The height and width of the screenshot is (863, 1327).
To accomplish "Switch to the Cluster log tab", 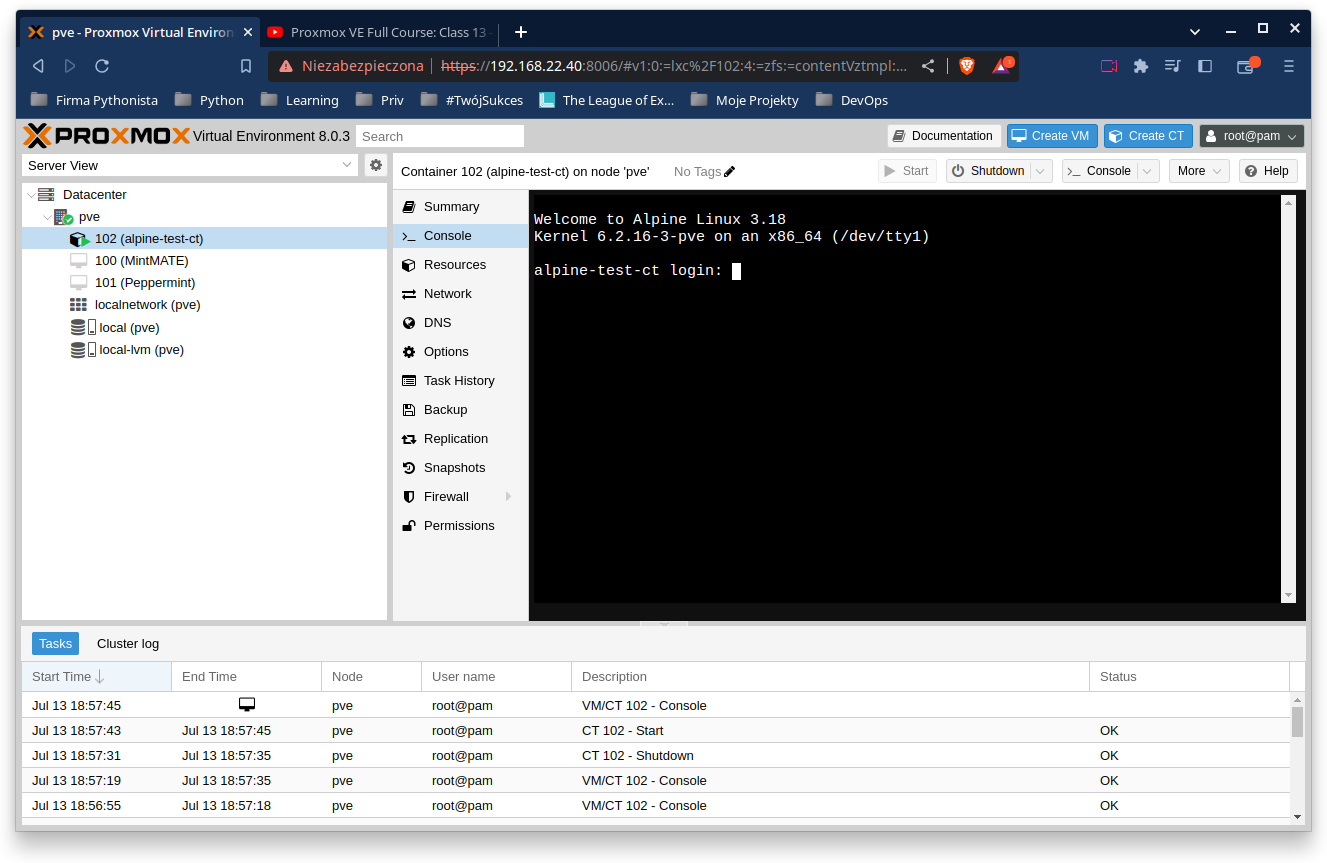I will pos(127,643).
